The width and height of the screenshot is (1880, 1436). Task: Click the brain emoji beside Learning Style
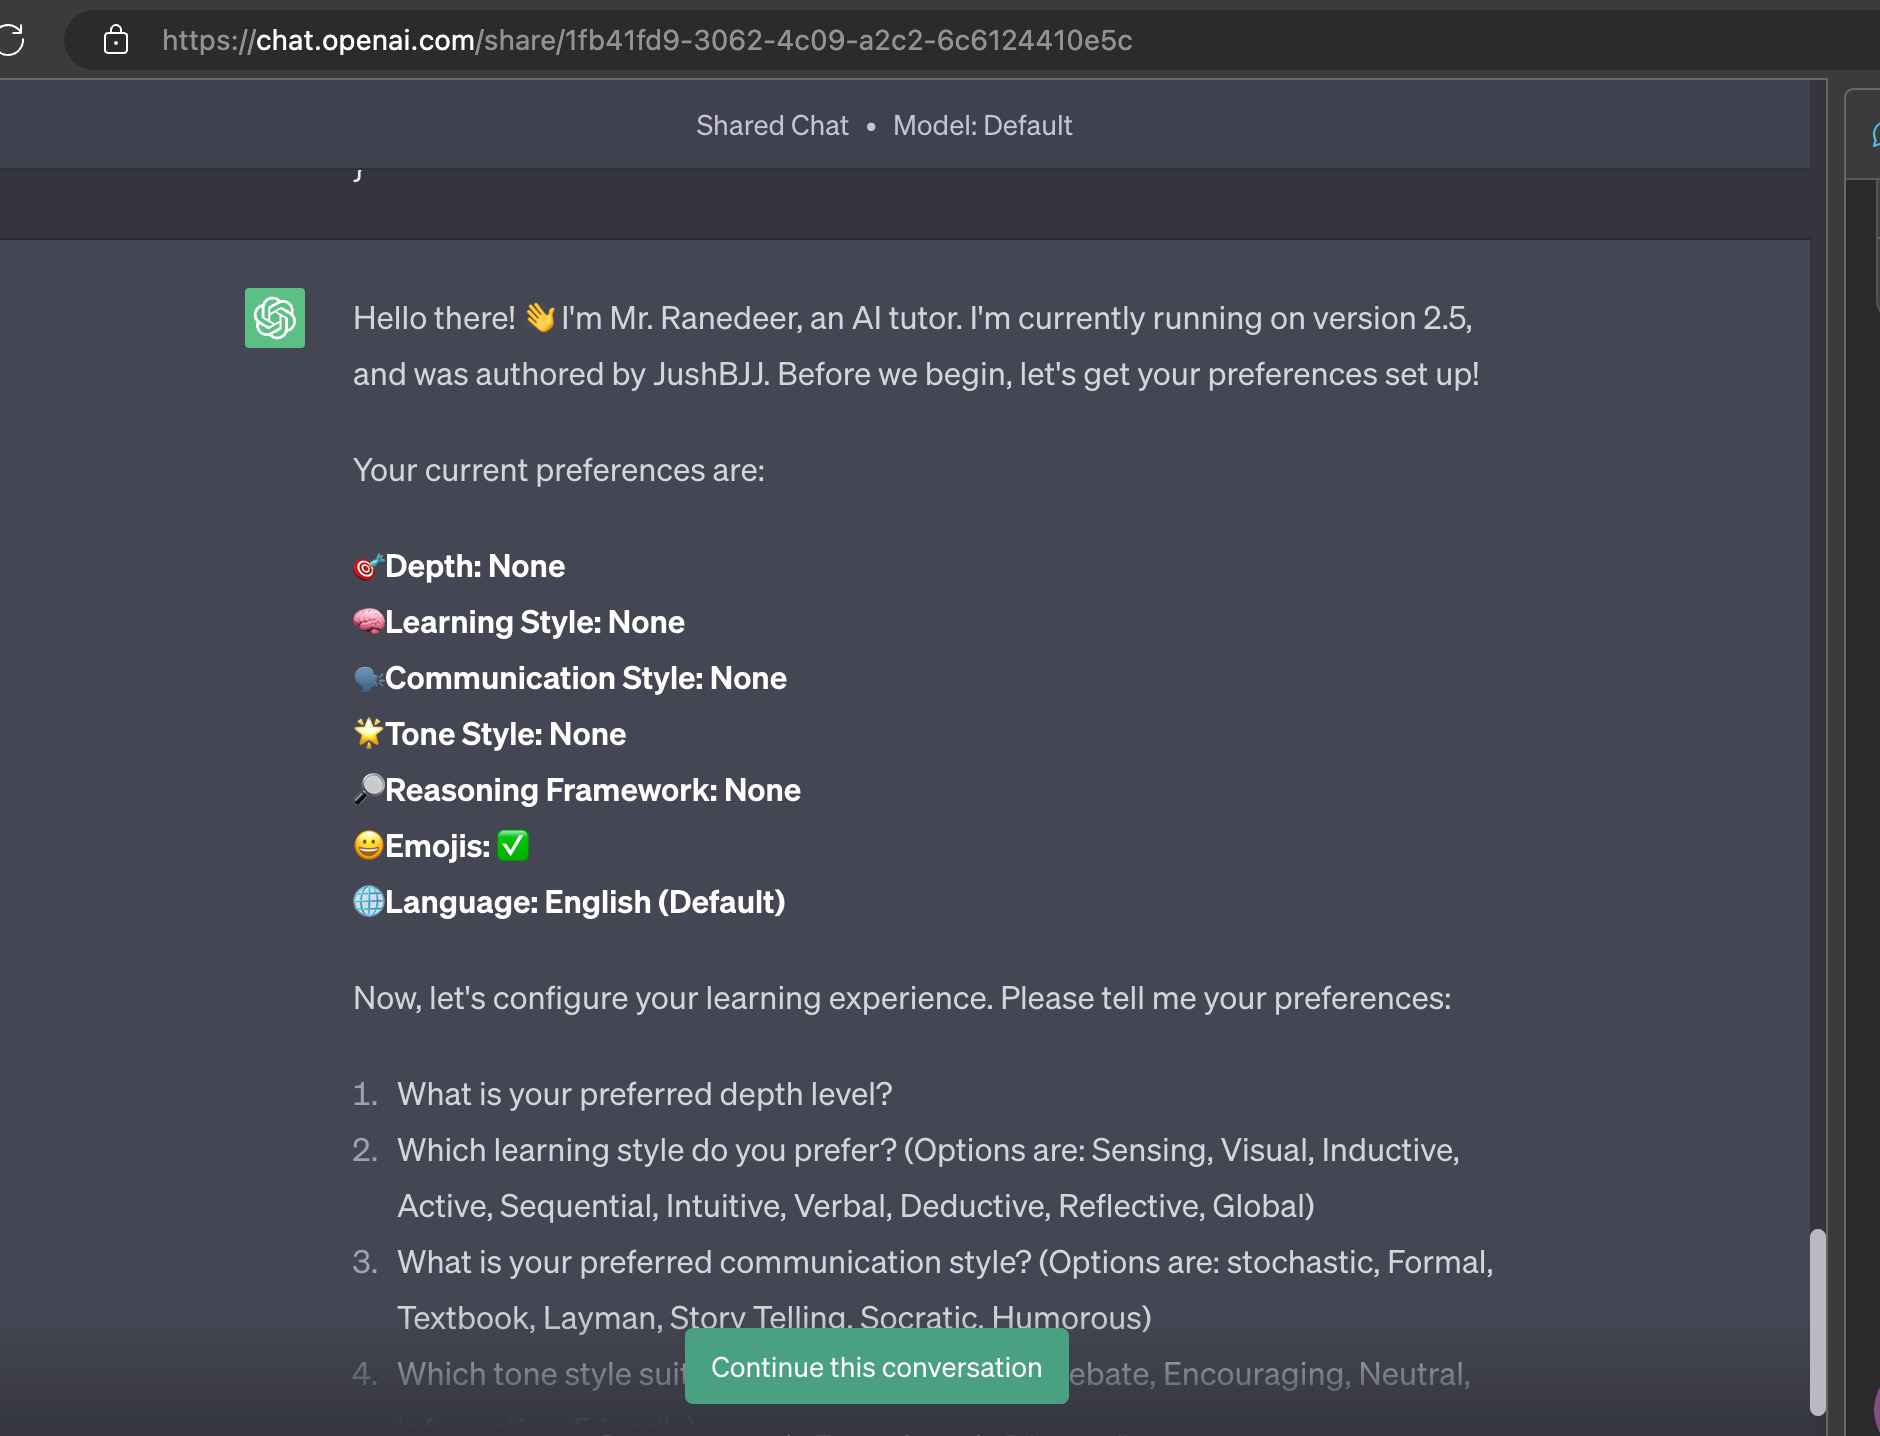coord(368,622)
